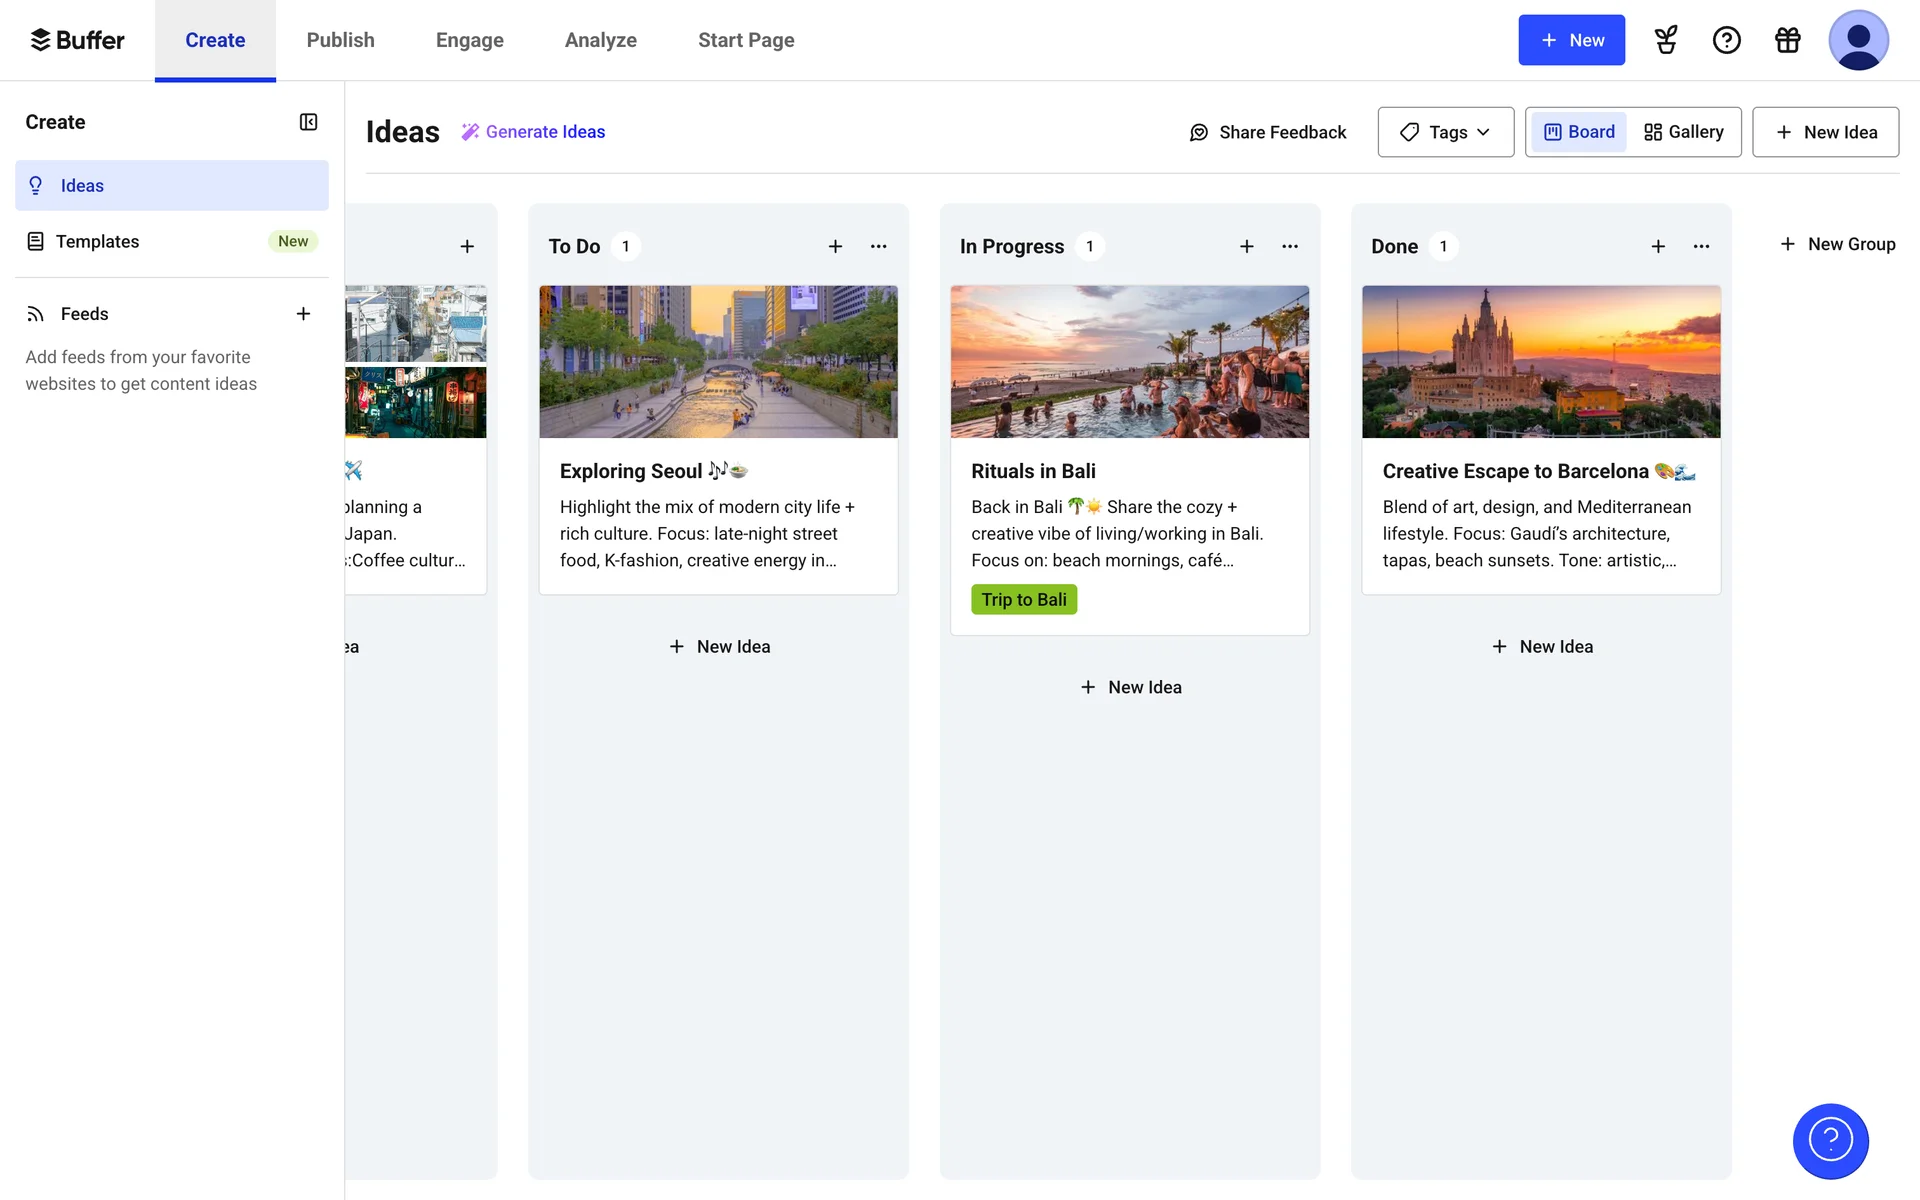This screenshot has height=1200, width=1920.
Task: Open In Progress column options menu
Action: click(1290, 246)
